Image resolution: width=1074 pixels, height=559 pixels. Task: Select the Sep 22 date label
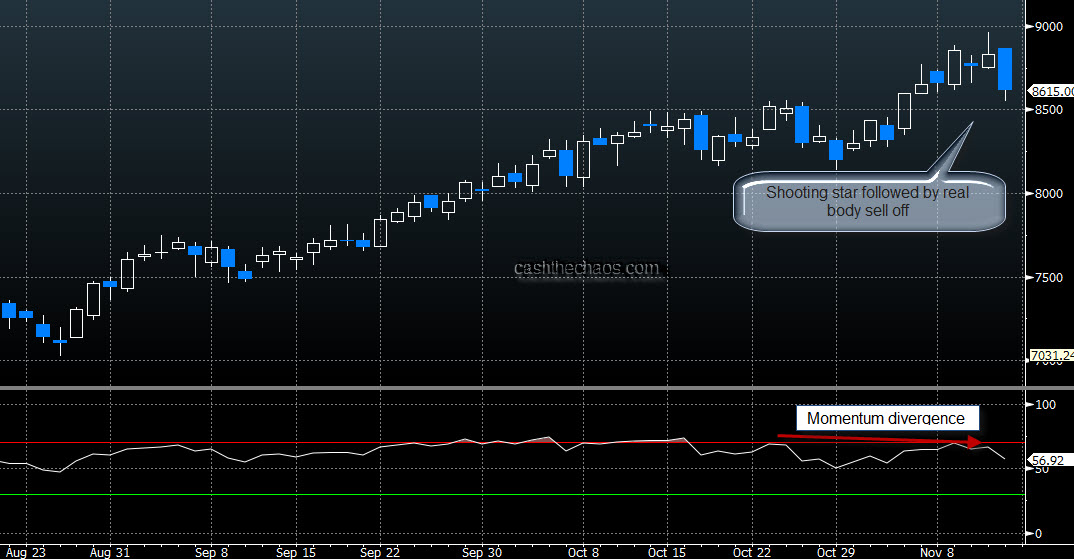coord(380,552)
